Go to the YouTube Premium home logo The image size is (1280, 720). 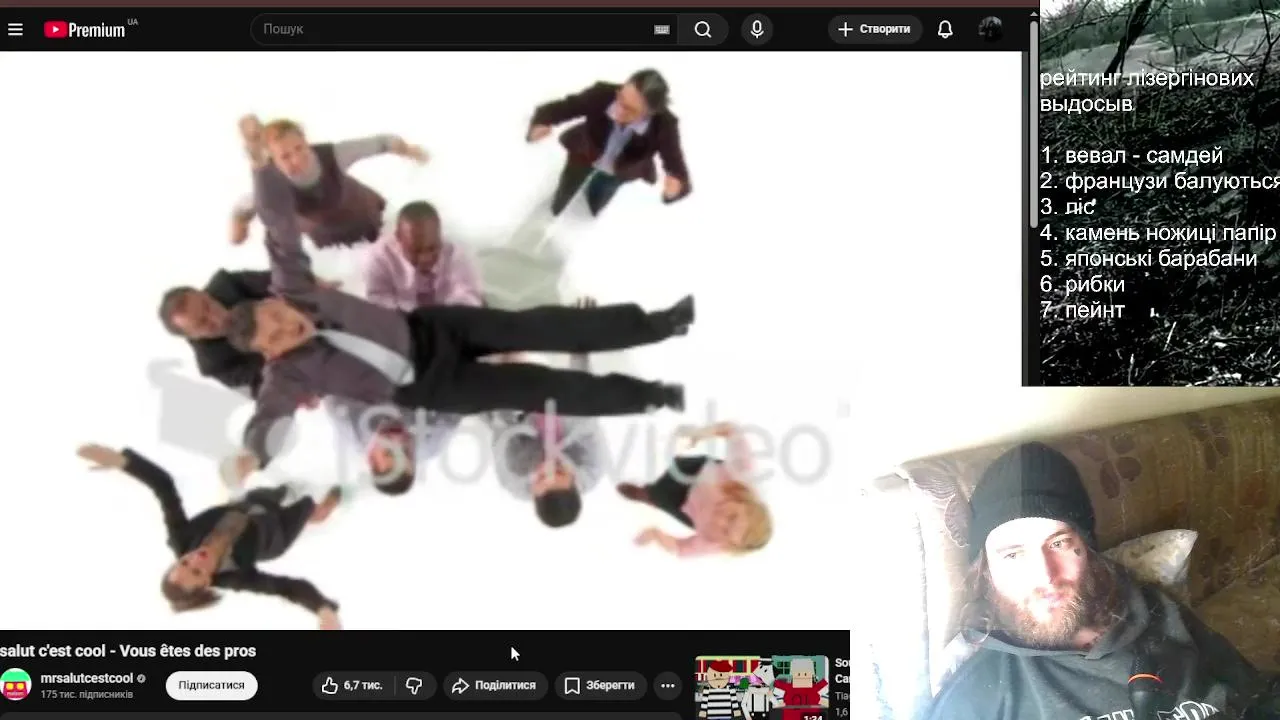coord(85,29)
